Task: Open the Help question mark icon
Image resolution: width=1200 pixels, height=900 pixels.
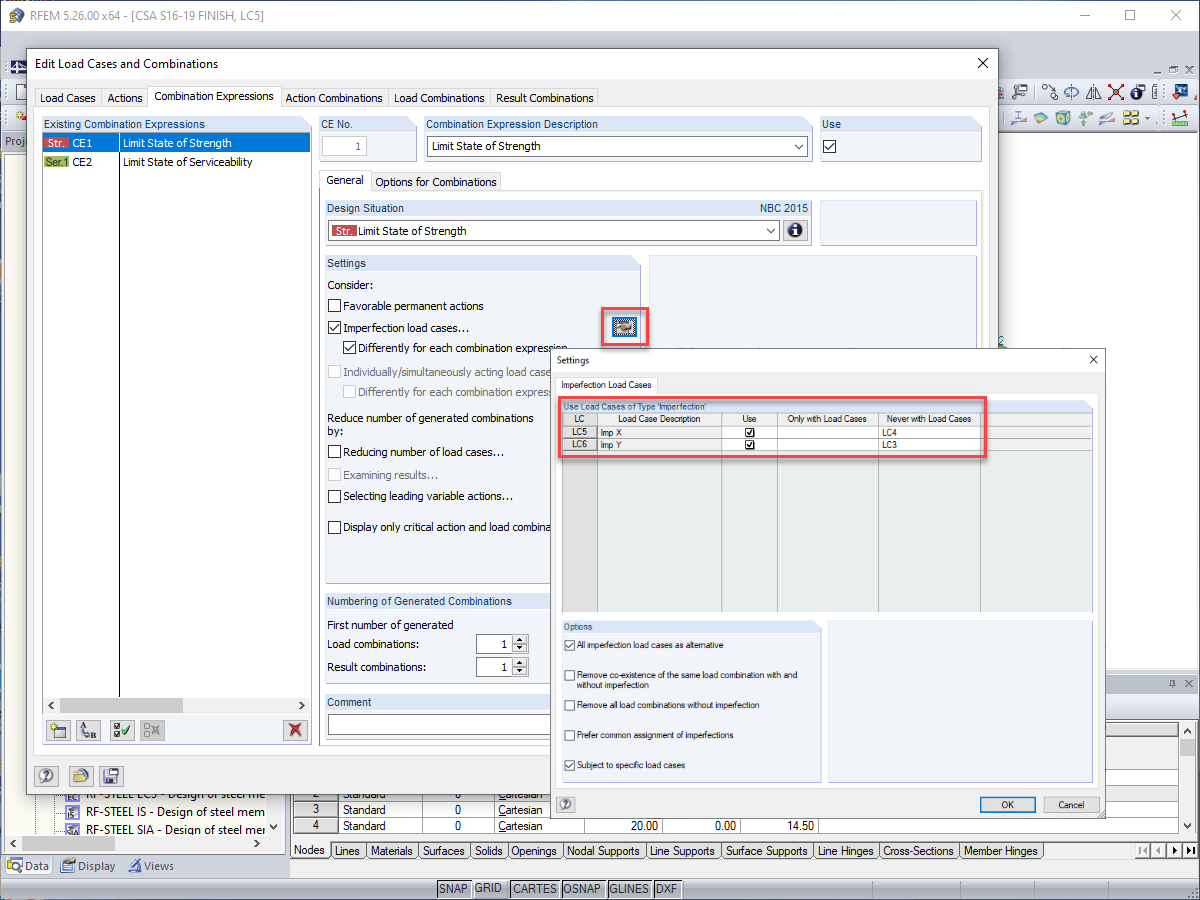Action: 46,776
